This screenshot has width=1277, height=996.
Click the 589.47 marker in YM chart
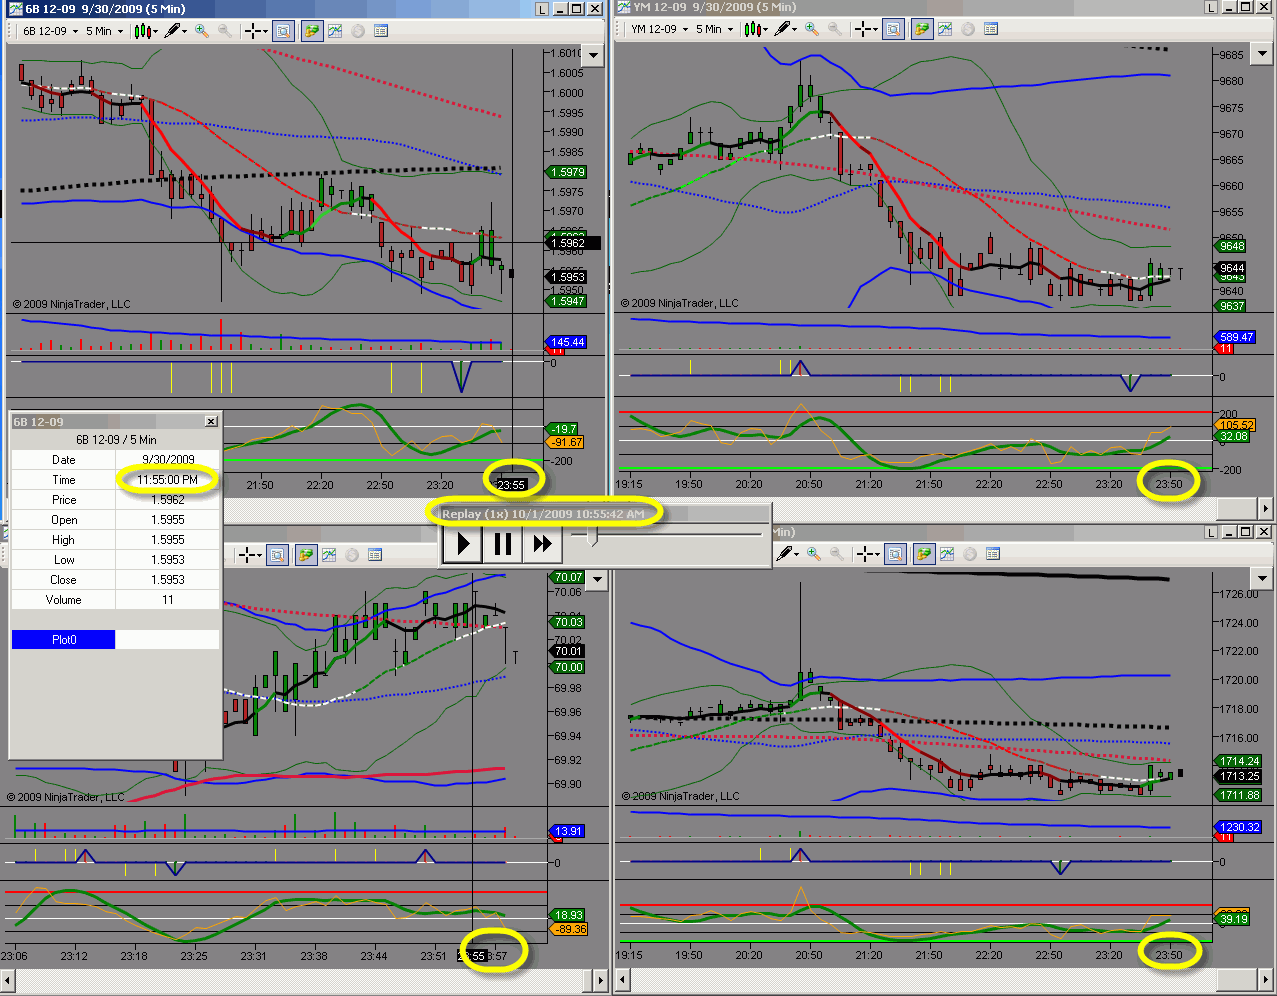pyautogui.click(x=1236, y=337)
